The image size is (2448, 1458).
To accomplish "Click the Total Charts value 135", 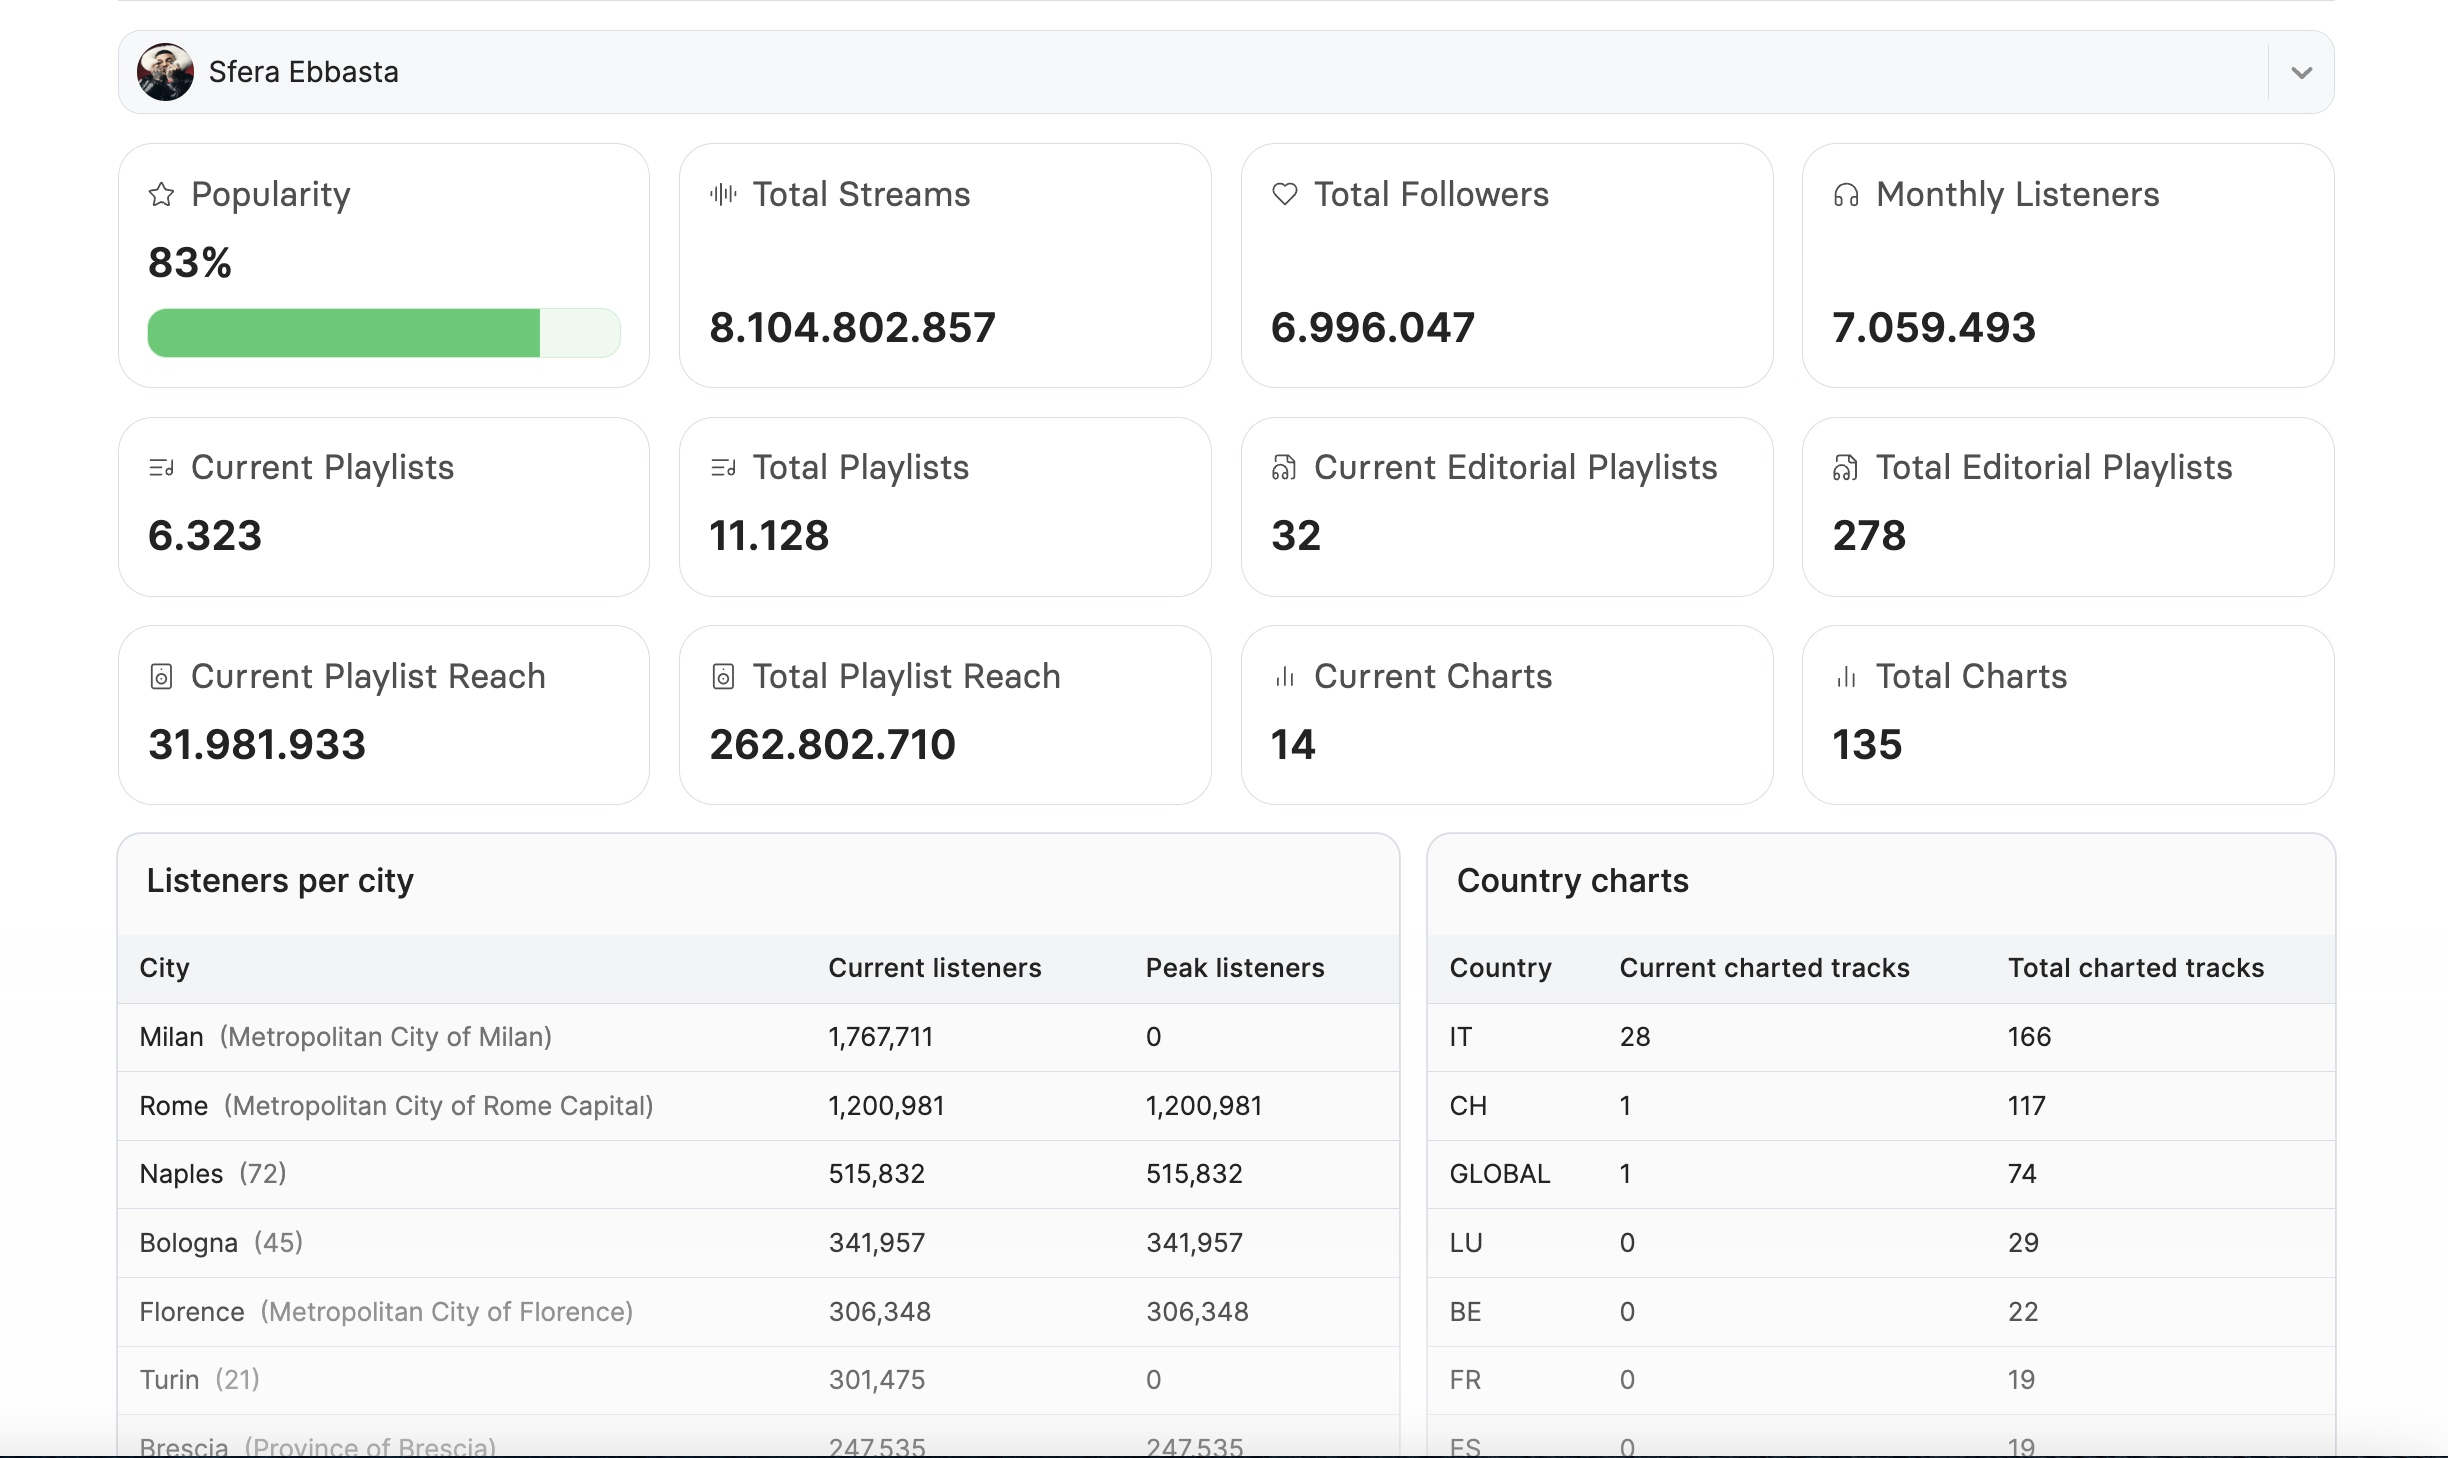I will click(1867, 744).
